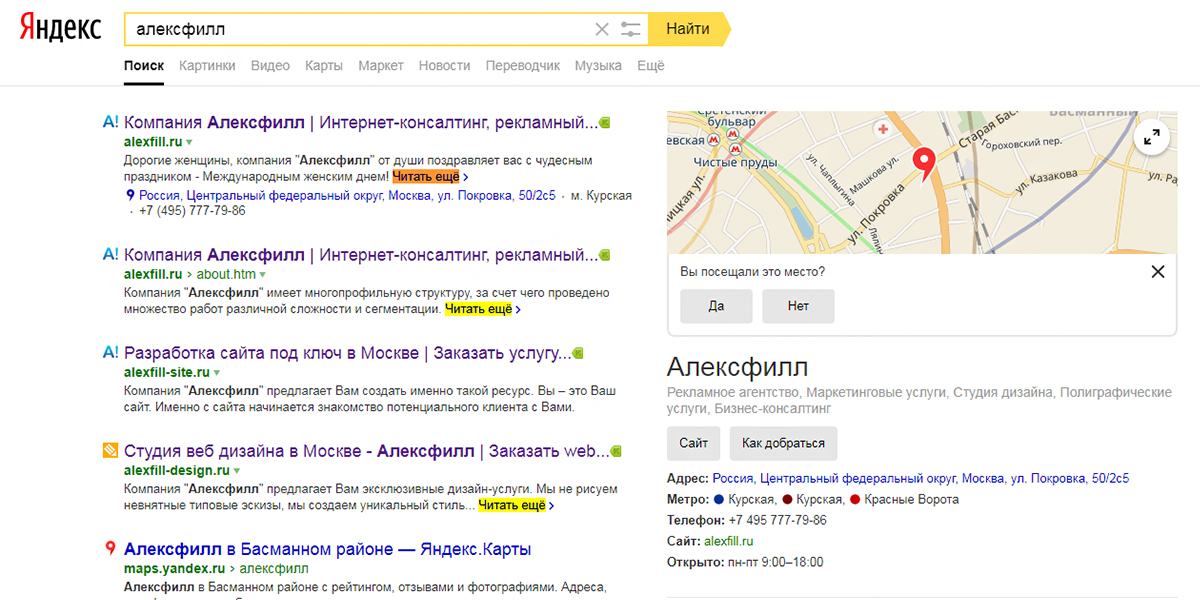This screenshot has width=1200, height=600.
Task: Click favicon of the alexfill.ru about.htm result
Action: (111, 255)
